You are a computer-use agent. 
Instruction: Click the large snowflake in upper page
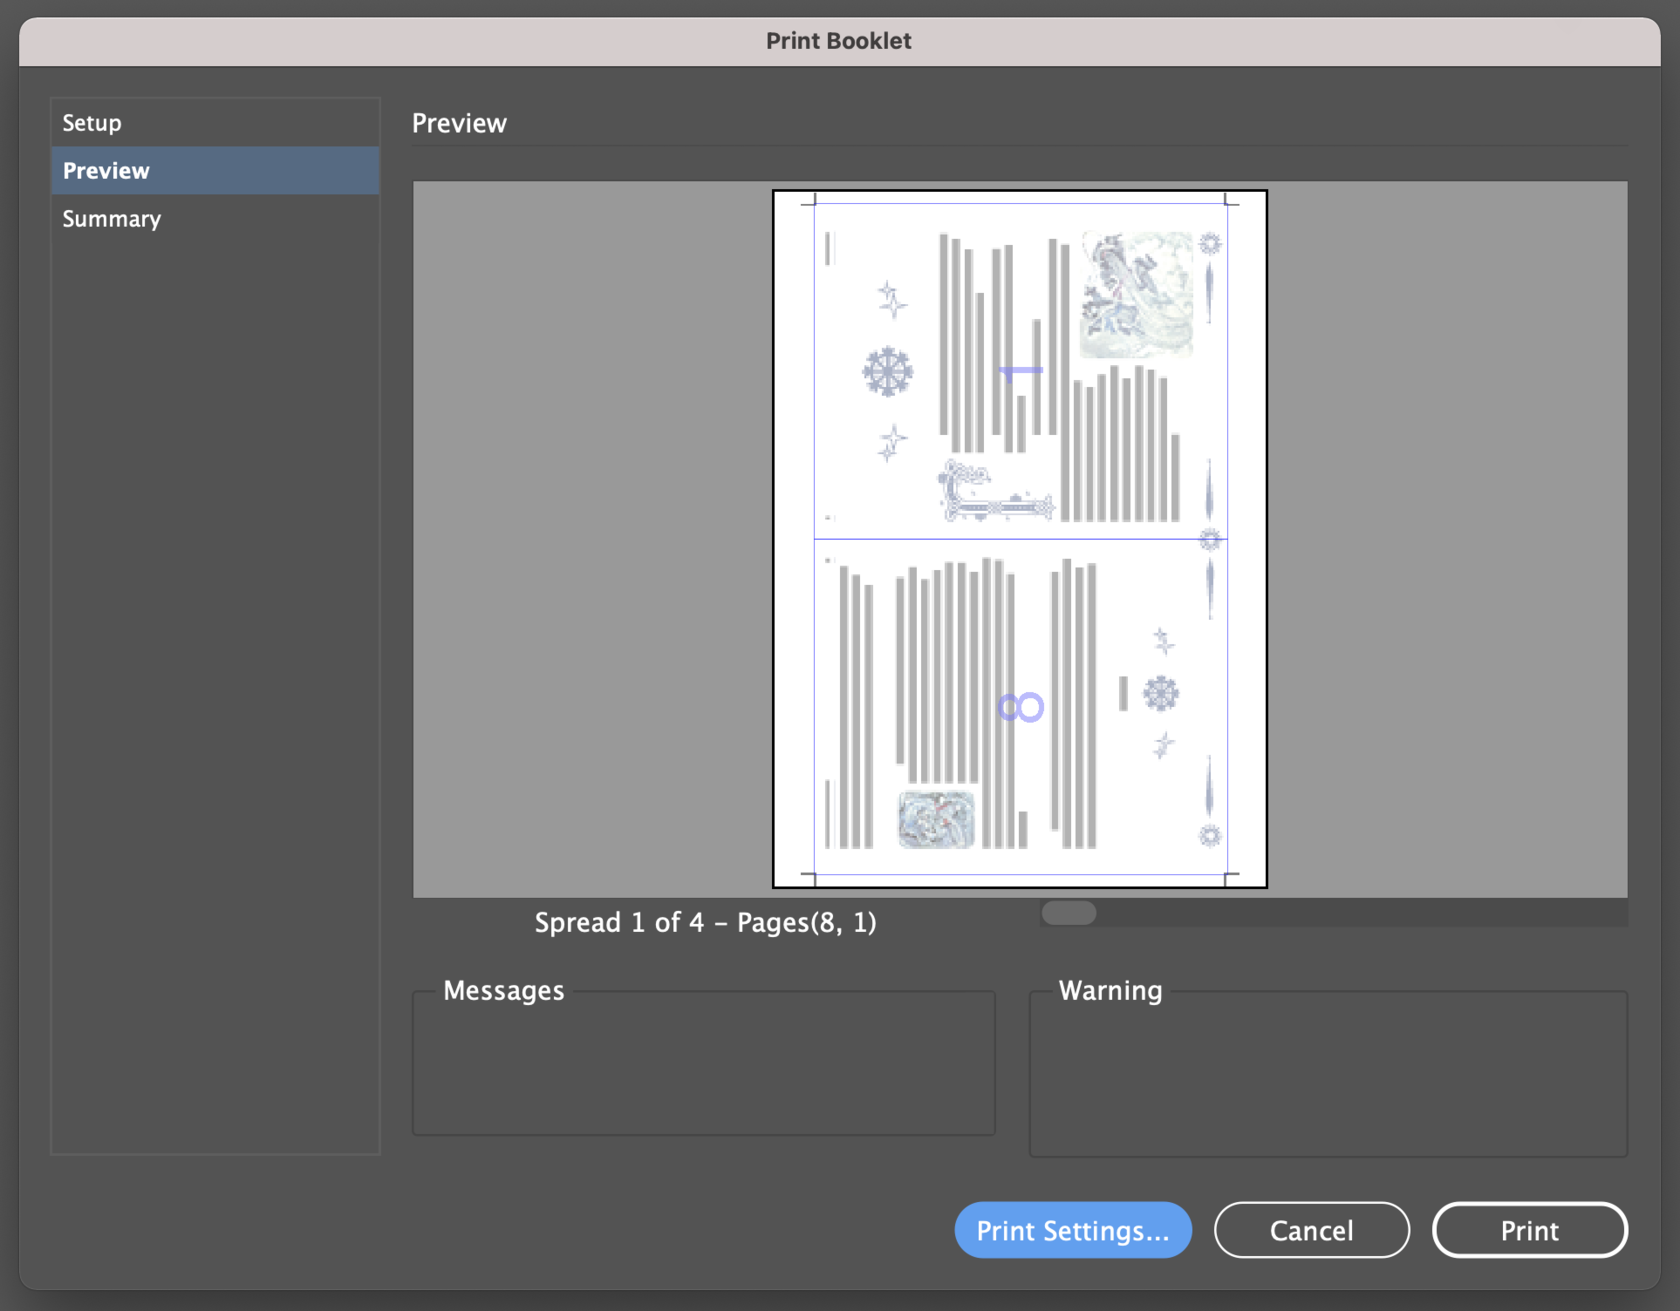[x=887, y=372]
